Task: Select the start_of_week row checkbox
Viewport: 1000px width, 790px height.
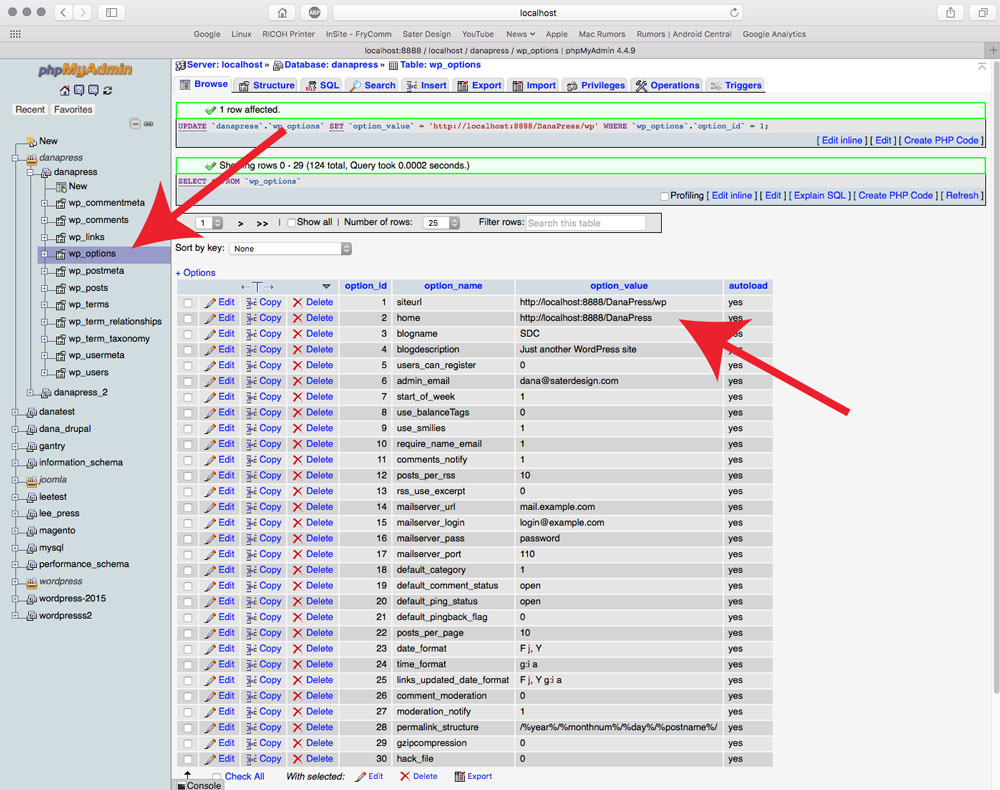Action: 188,397
